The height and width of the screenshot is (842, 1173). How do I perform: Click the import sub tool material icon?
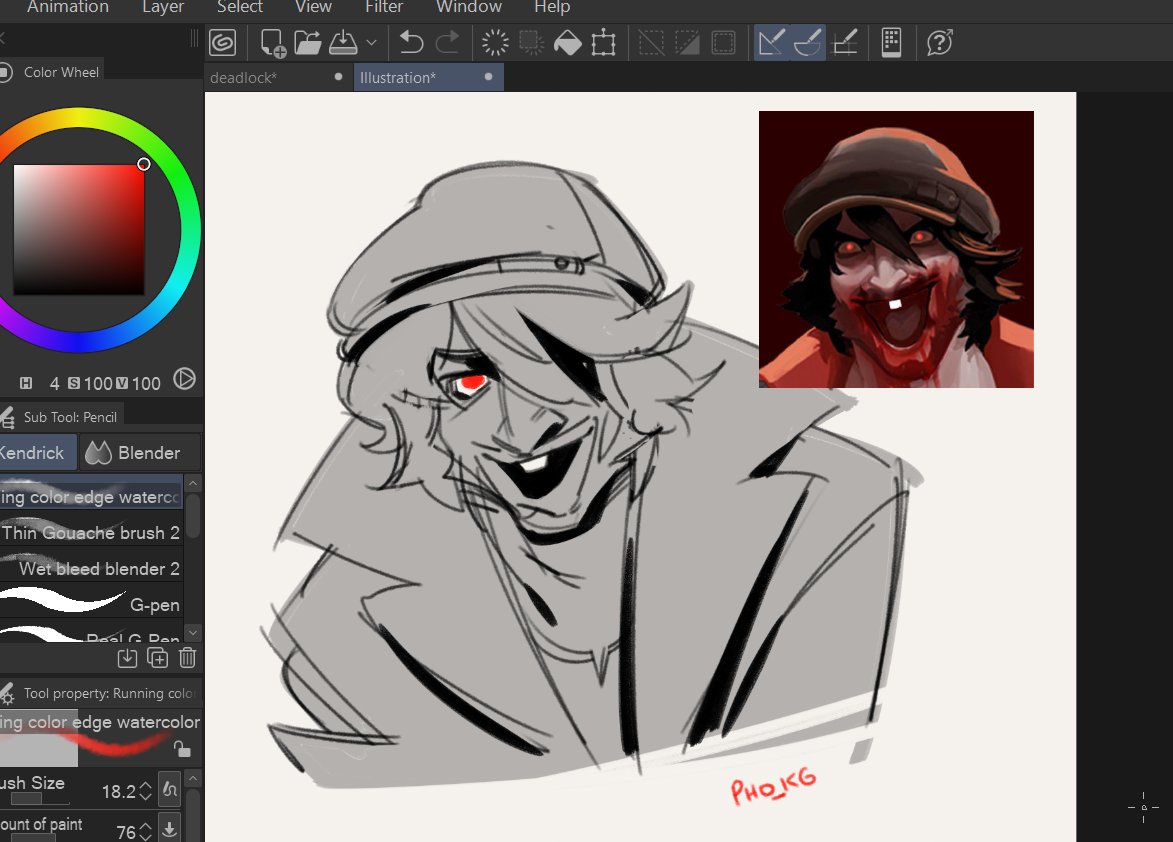[x=127, y=658]
